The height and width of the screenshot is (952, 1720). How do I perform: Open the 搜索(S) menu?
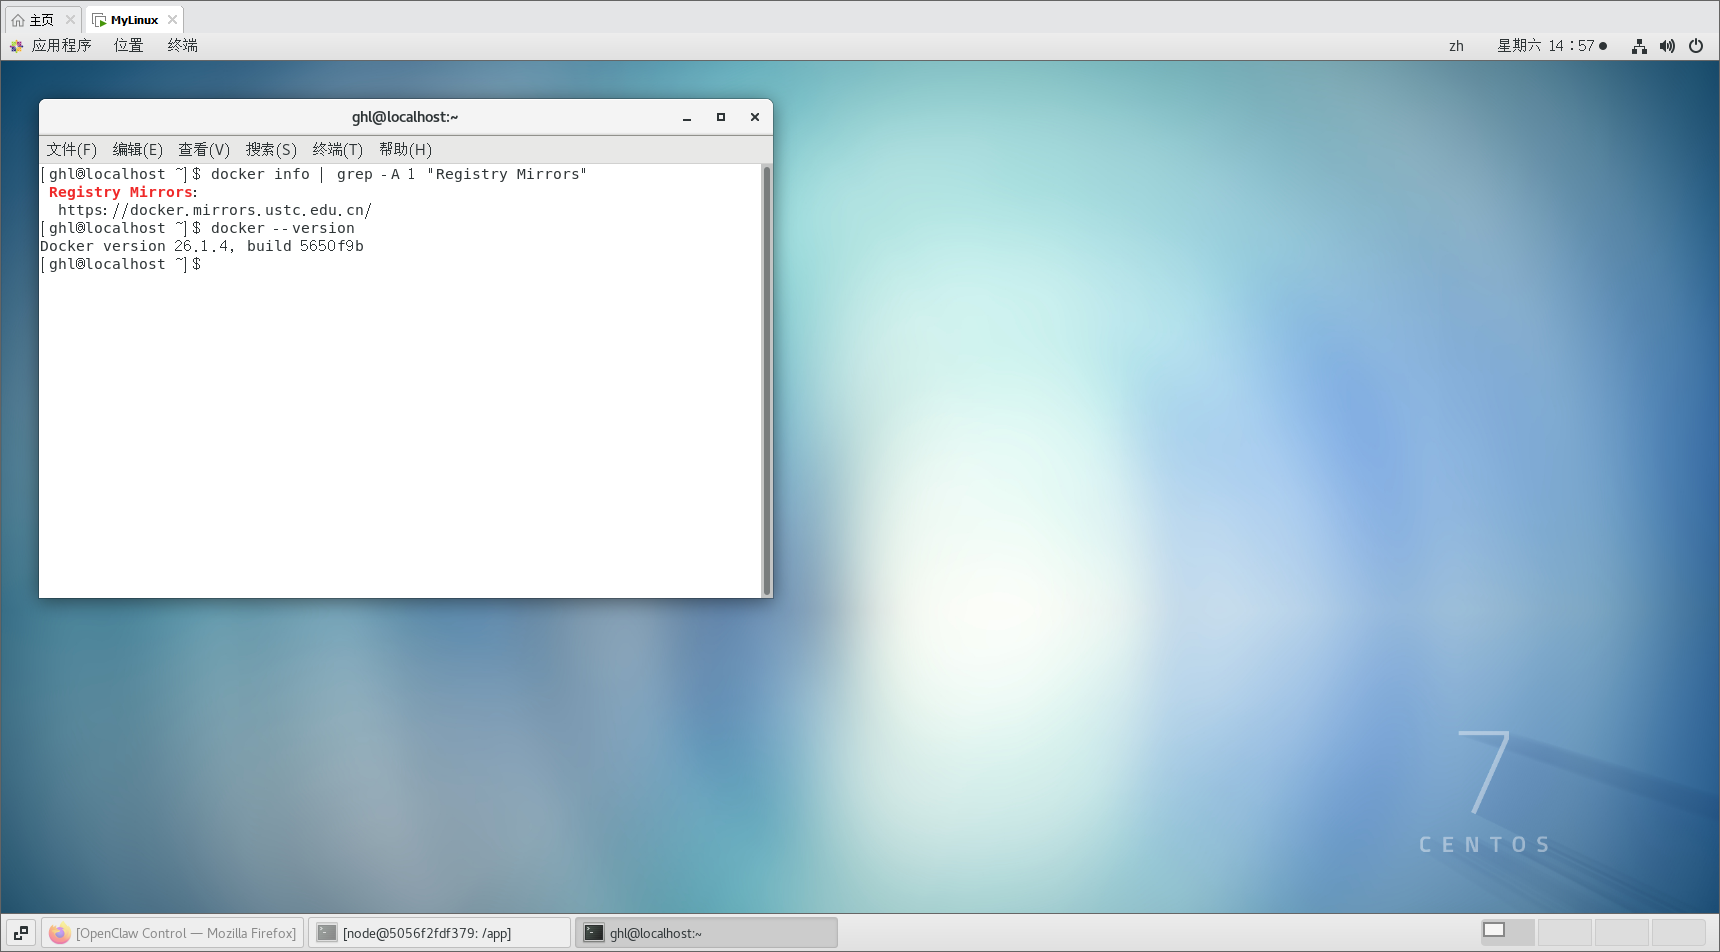271,149
